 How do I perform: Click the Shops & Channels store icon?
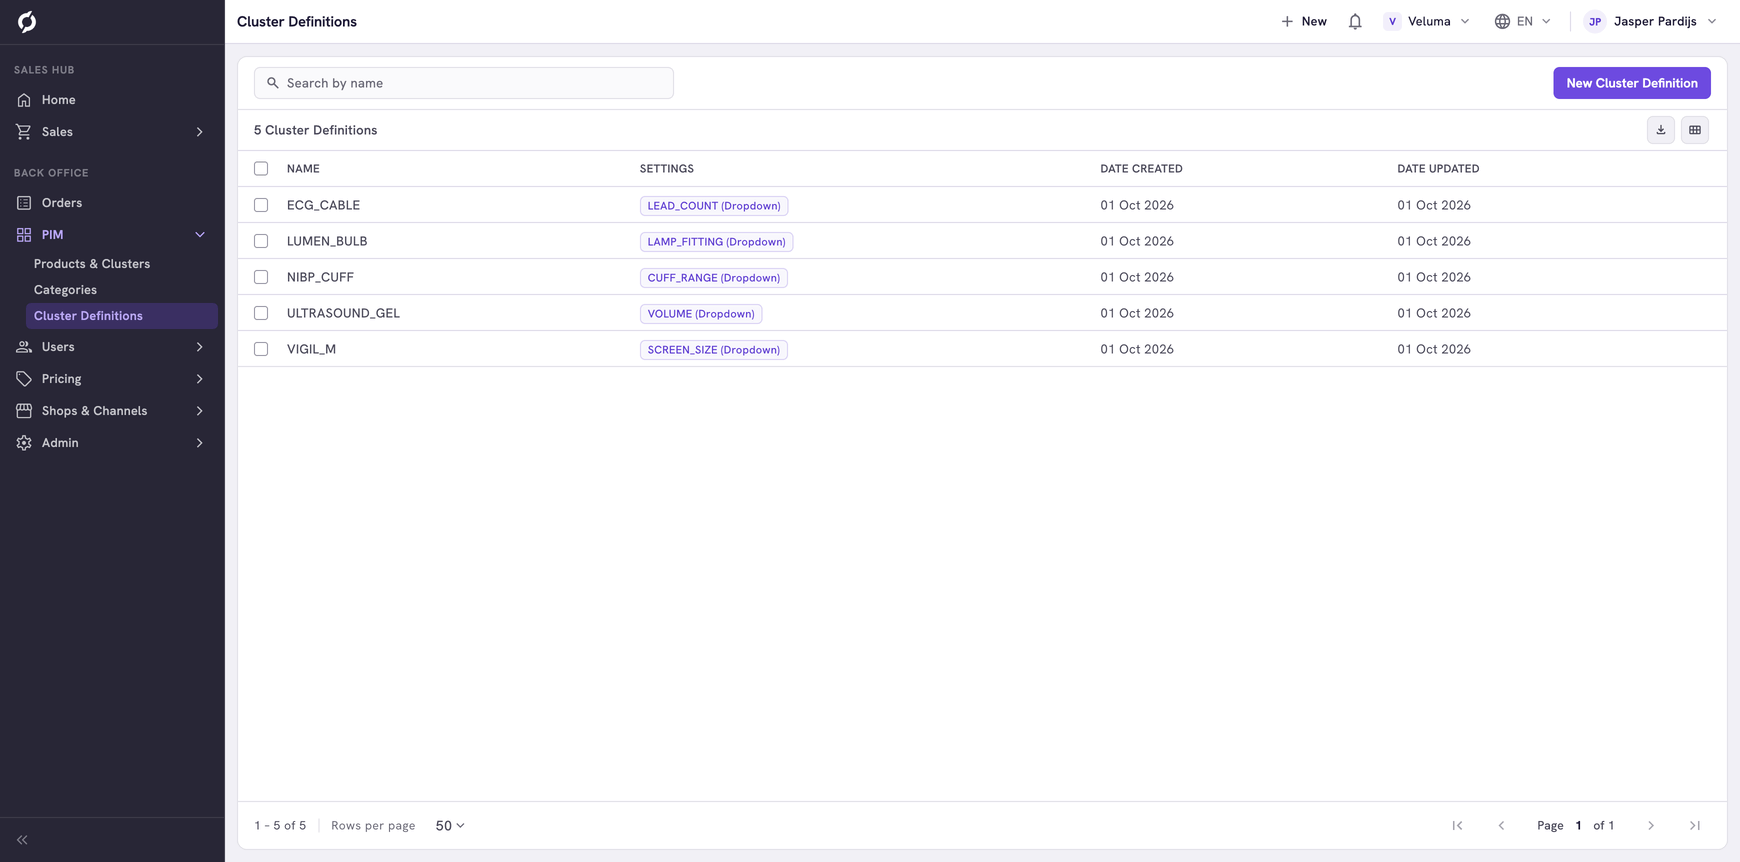pyautogui.click(x=24, y=411)
